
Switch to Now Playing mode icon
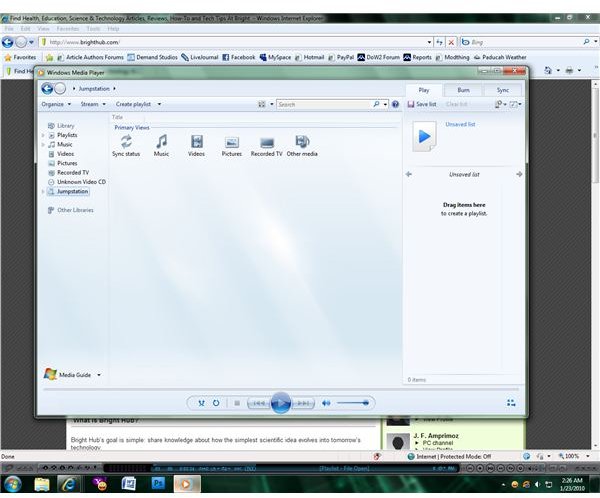(x=511, y=403)
